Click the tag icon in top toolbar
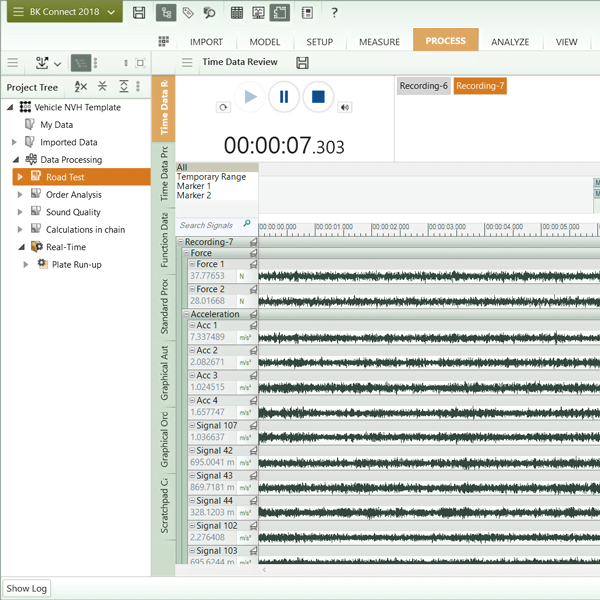Viewport: 600px width, 600px height. 188,13
